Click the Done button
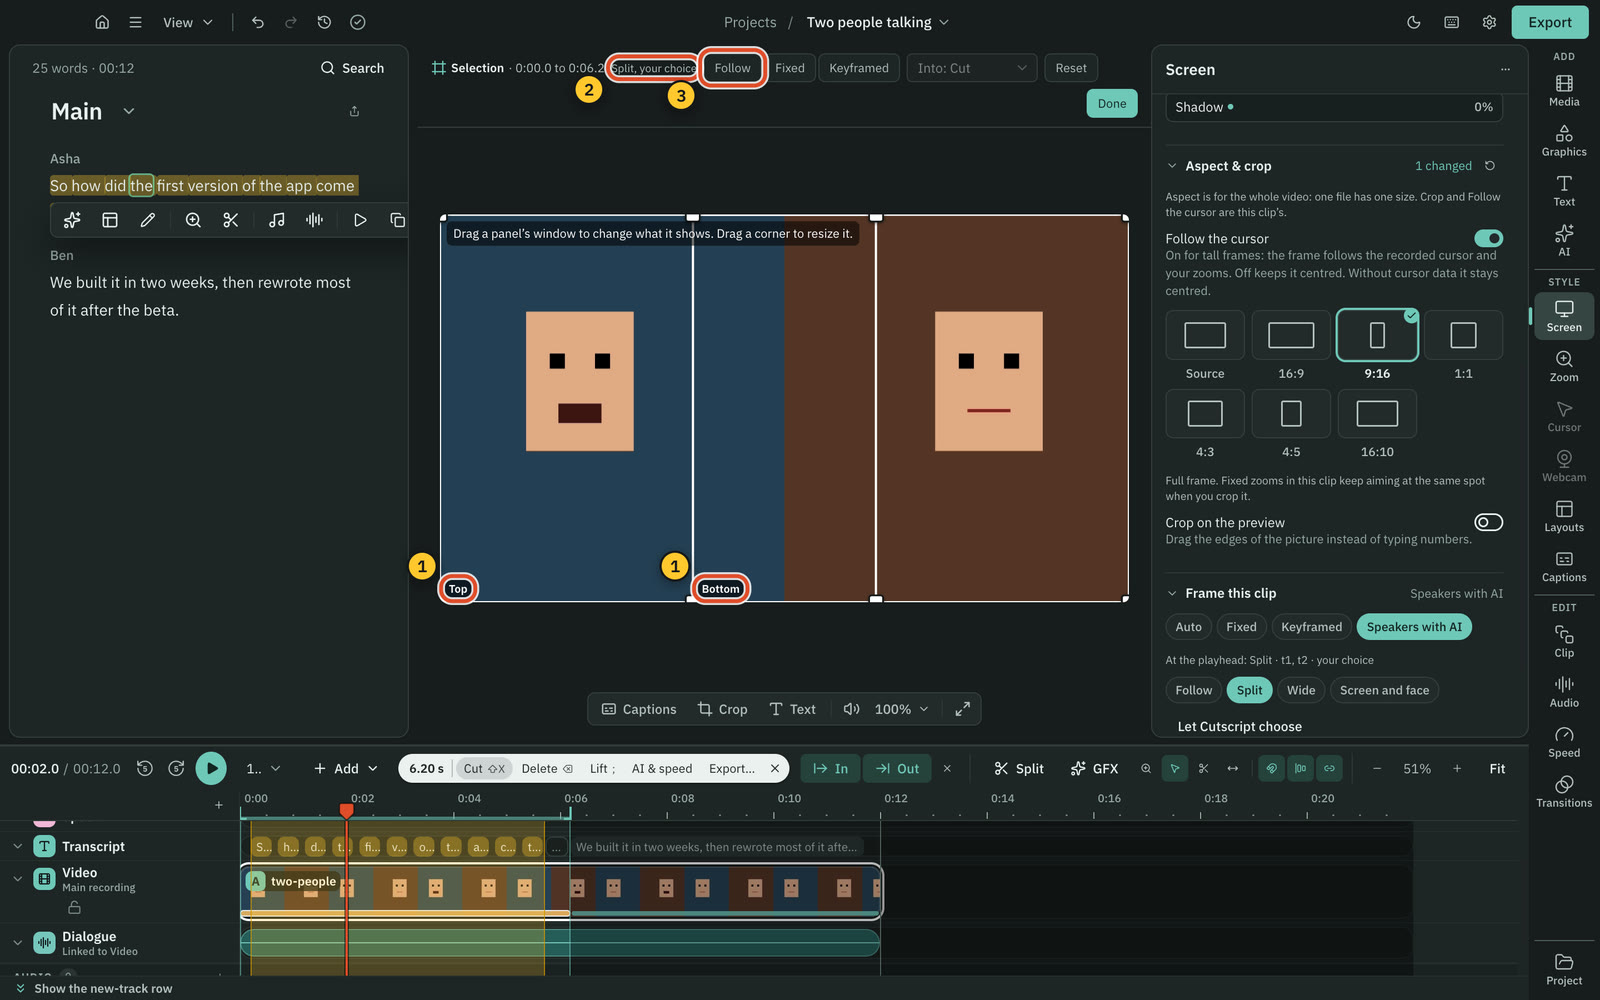Screen dimensions: 1600x1000 1111,103
